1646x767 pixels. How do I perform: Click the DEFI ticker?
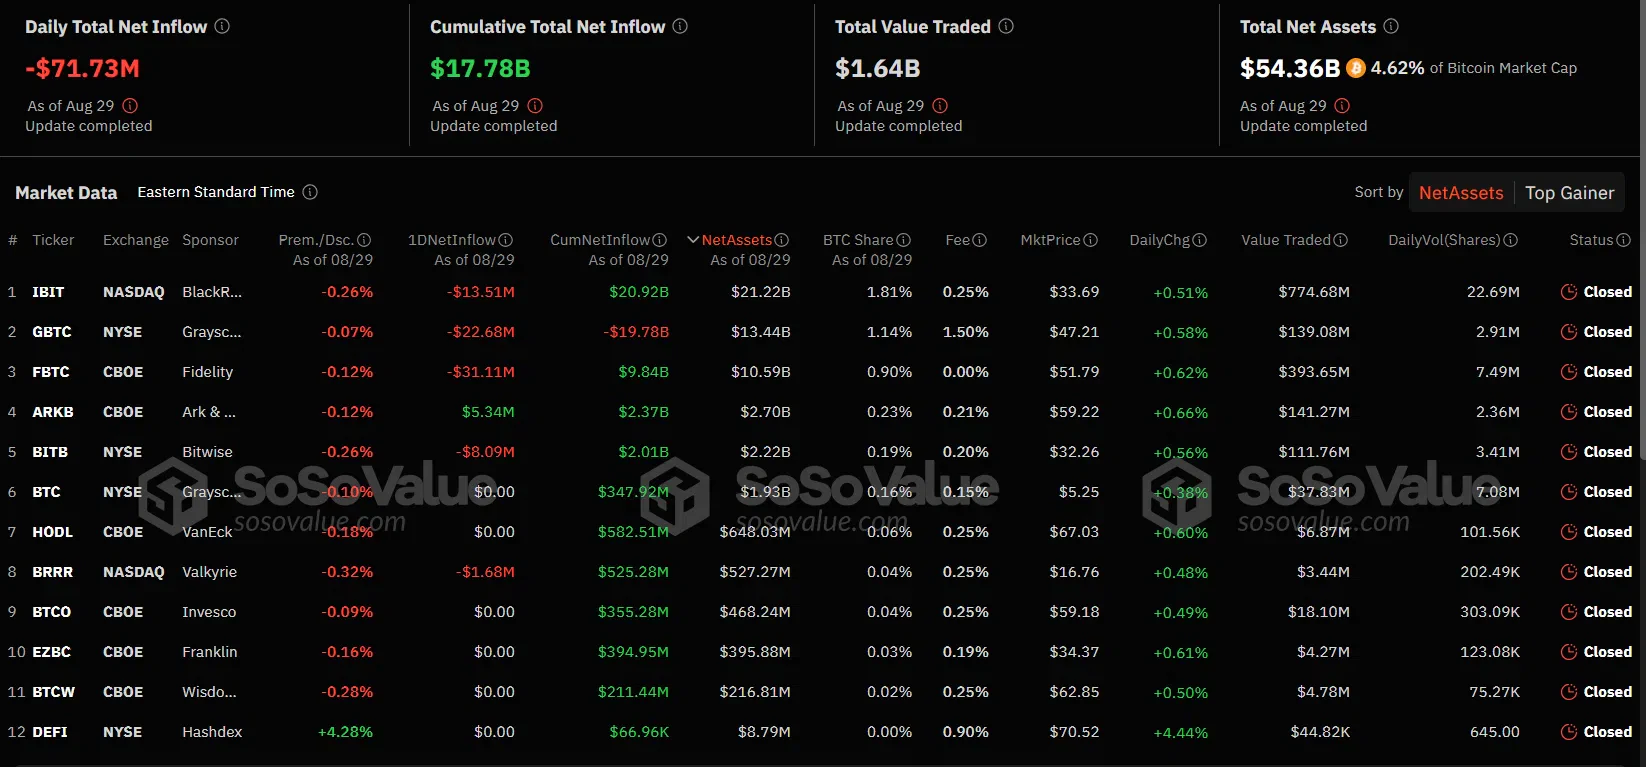pos(50,732)
